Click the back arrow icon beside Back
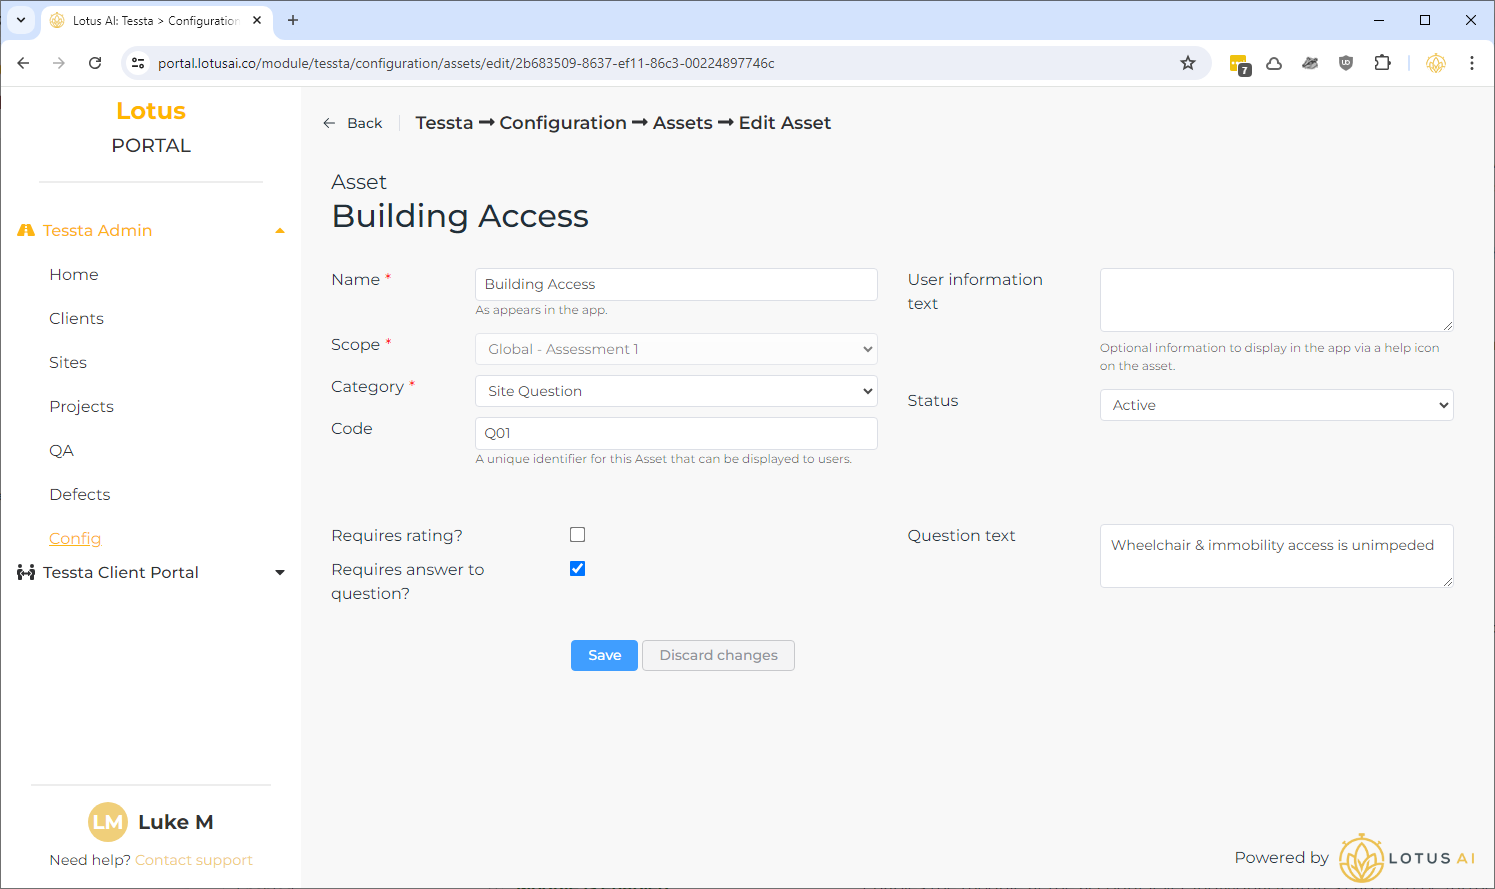1495x889 pixels. pyautogui.click(x=329, y=123)
